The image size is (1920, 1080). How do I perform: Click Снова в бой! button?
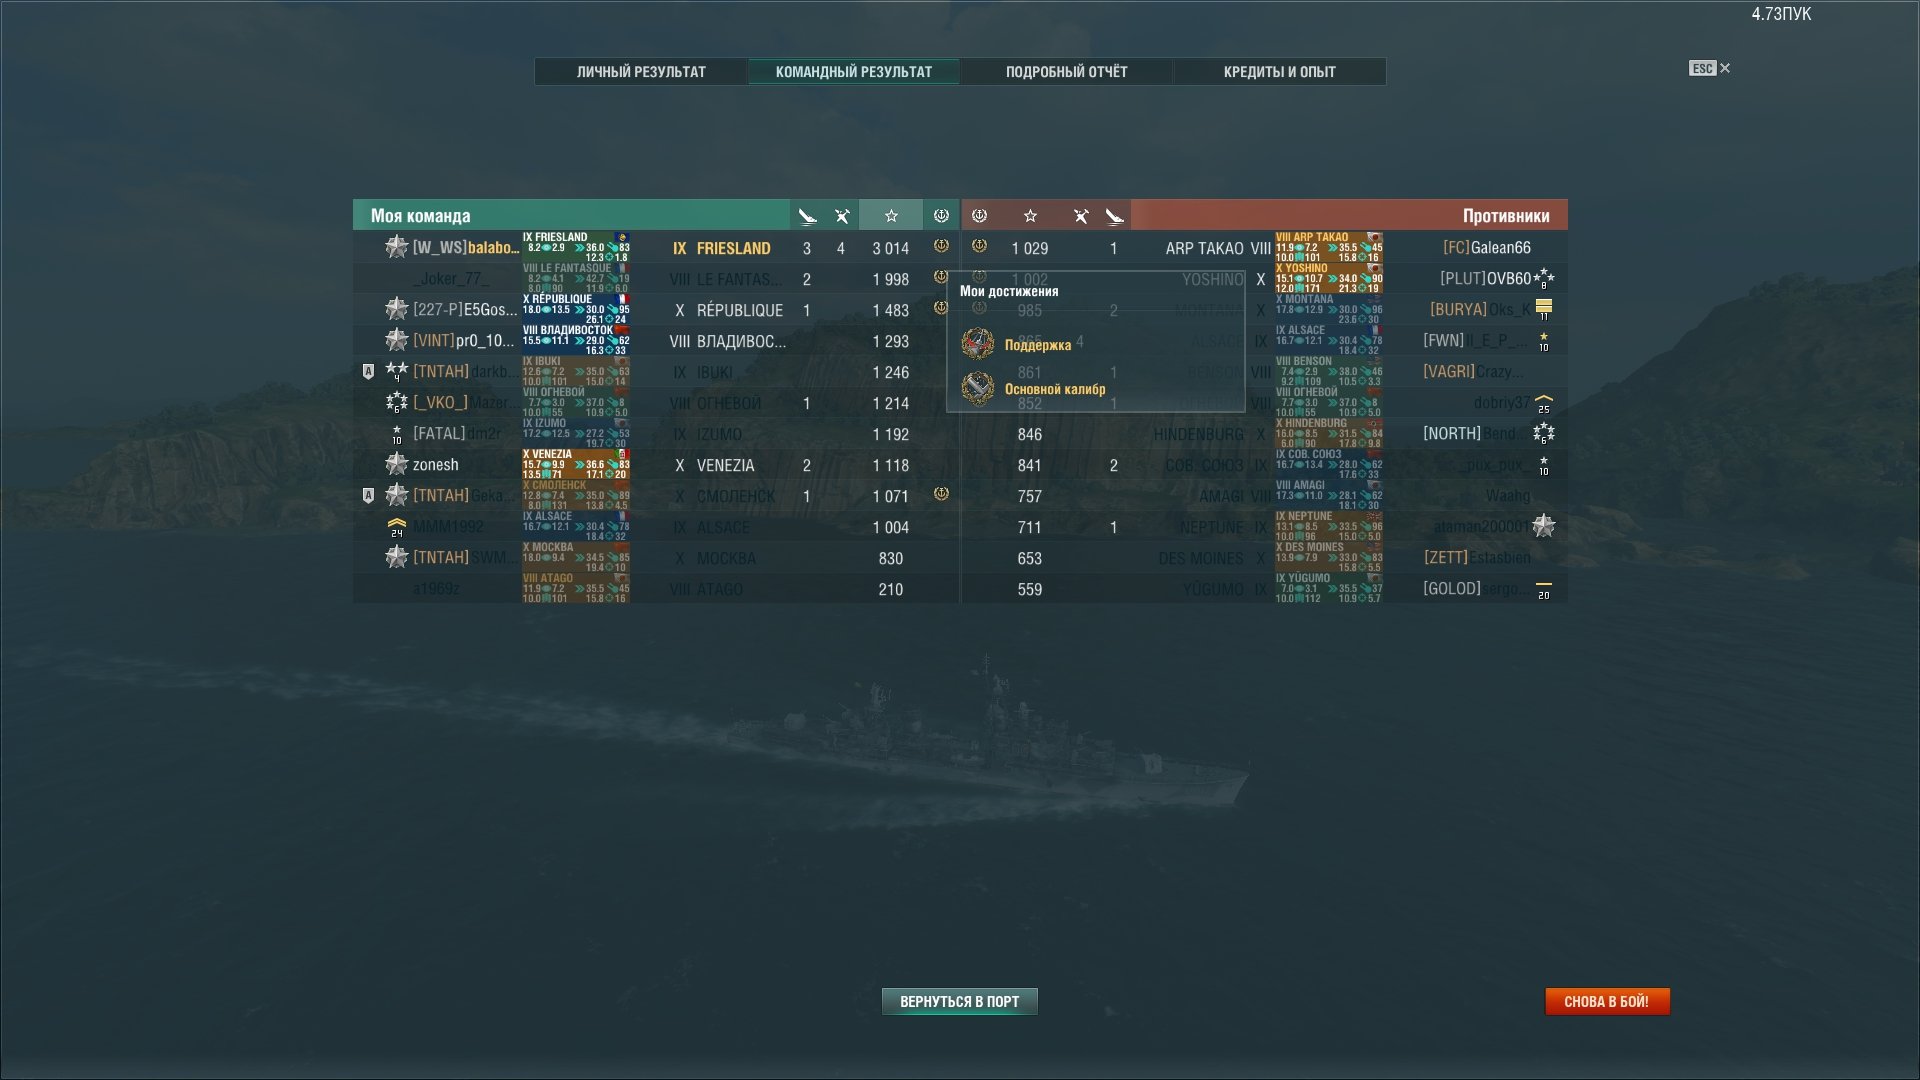pyautogui.click(x=1607, y=1001)
